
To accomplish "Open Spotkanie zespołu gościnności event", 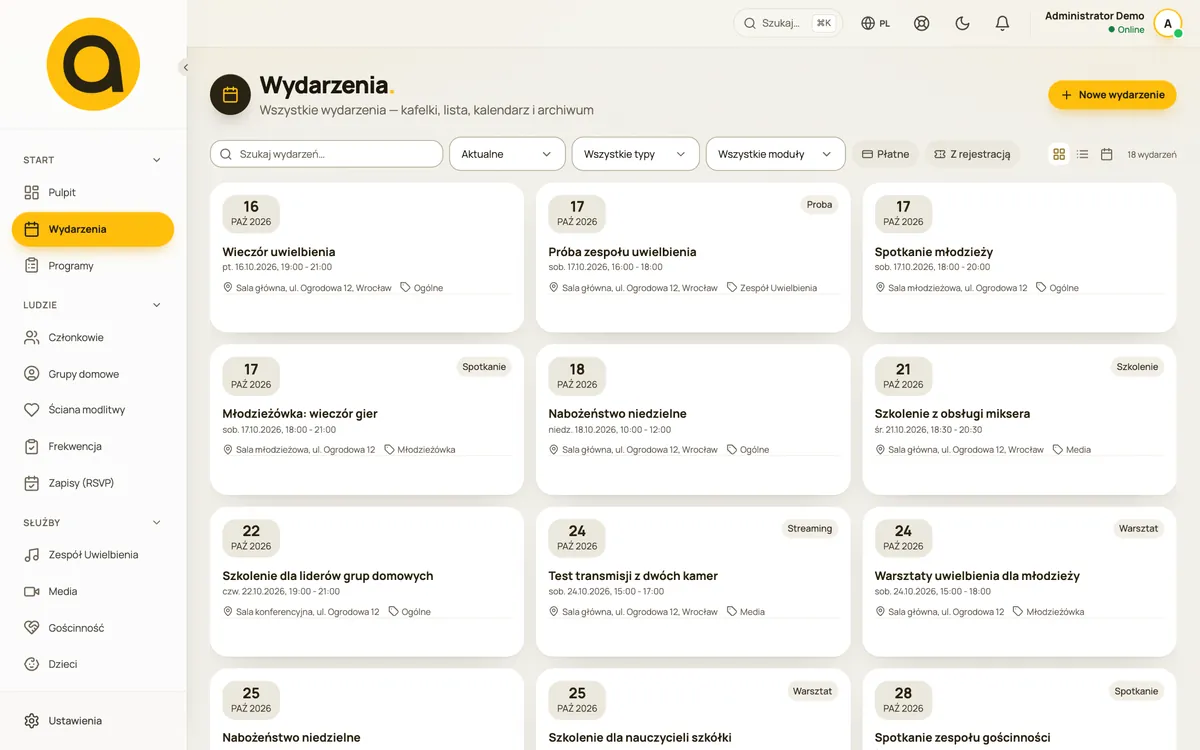I will pos(1019,709).
